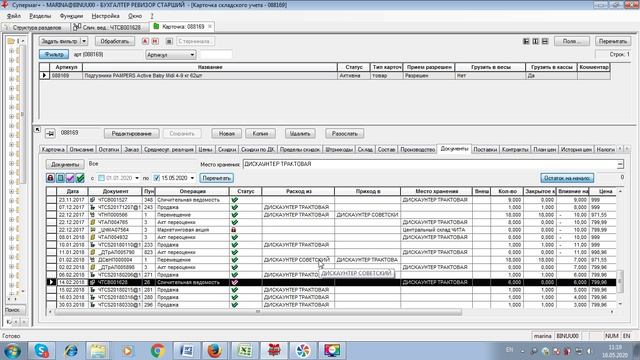Click the Разослать button
Image resolution: width=640 pixels, height=360 pixels.
click(x=344, y=133)
